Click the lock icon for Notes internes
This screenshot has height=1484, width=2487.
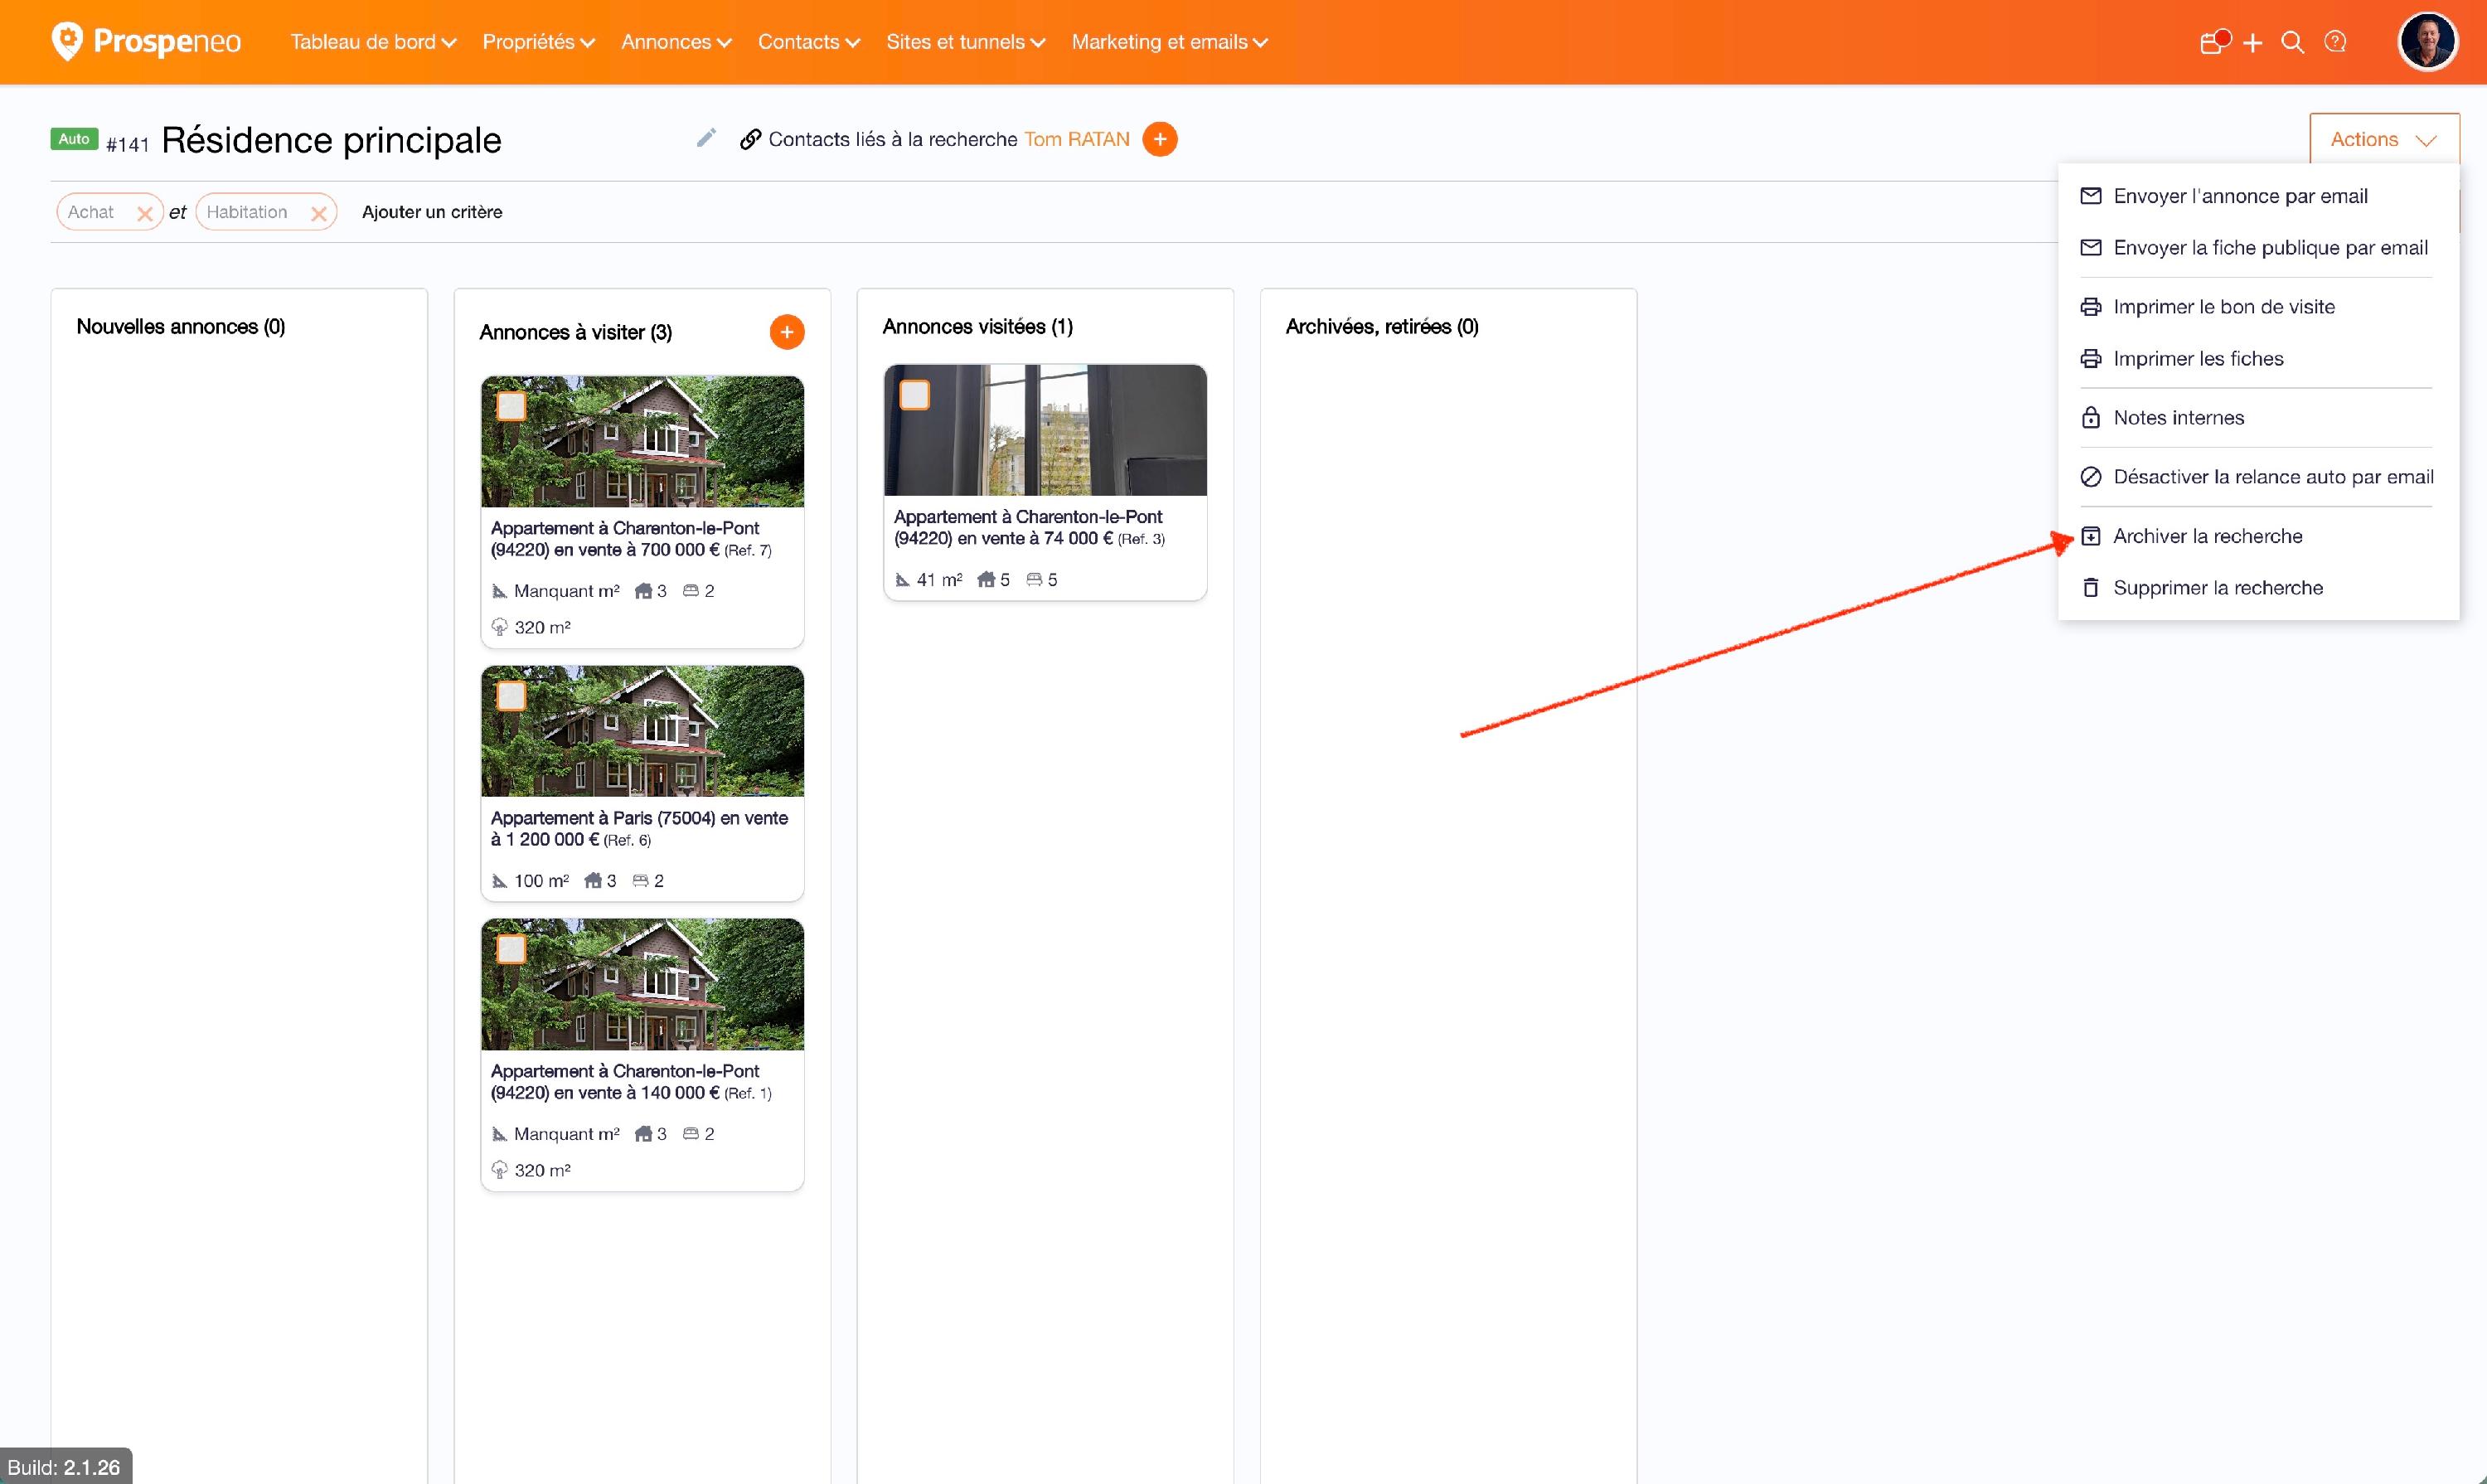coord(2090,417)
